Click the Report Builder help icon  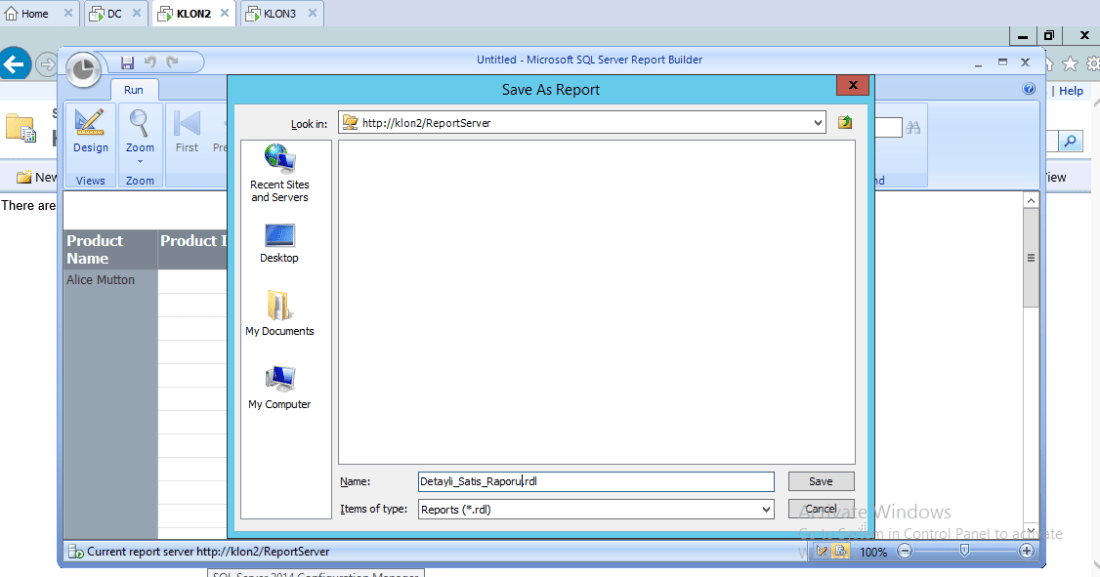point(1029,89)
